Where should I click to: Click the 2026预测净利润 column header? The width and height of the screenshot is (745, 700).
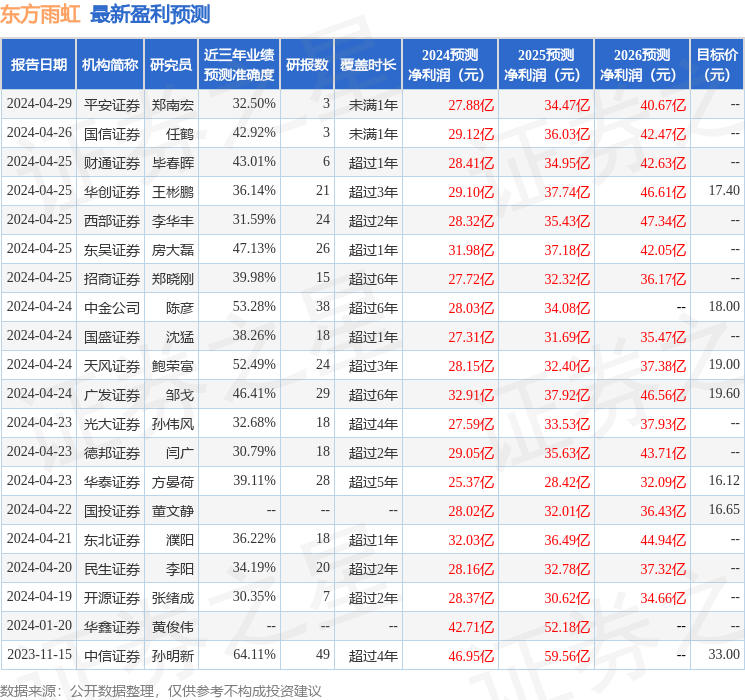click(642, 64)
